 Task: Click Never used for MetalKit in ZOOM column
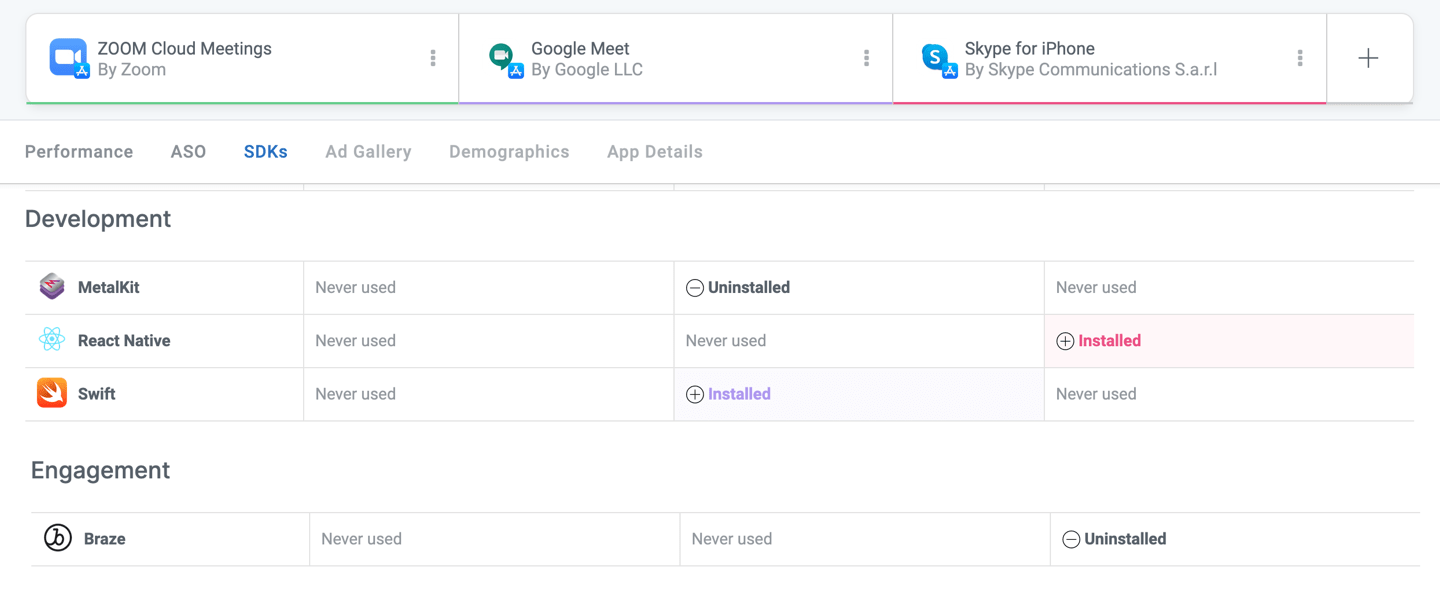[355, 287]
